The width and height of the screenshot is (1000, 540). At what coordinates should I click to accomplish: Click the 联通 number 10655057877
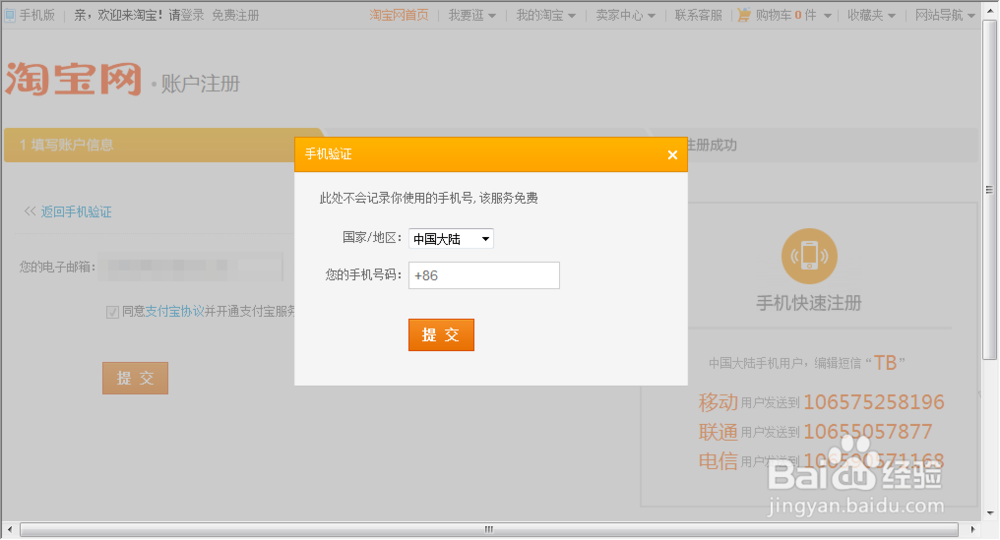(x=867, y=432)
